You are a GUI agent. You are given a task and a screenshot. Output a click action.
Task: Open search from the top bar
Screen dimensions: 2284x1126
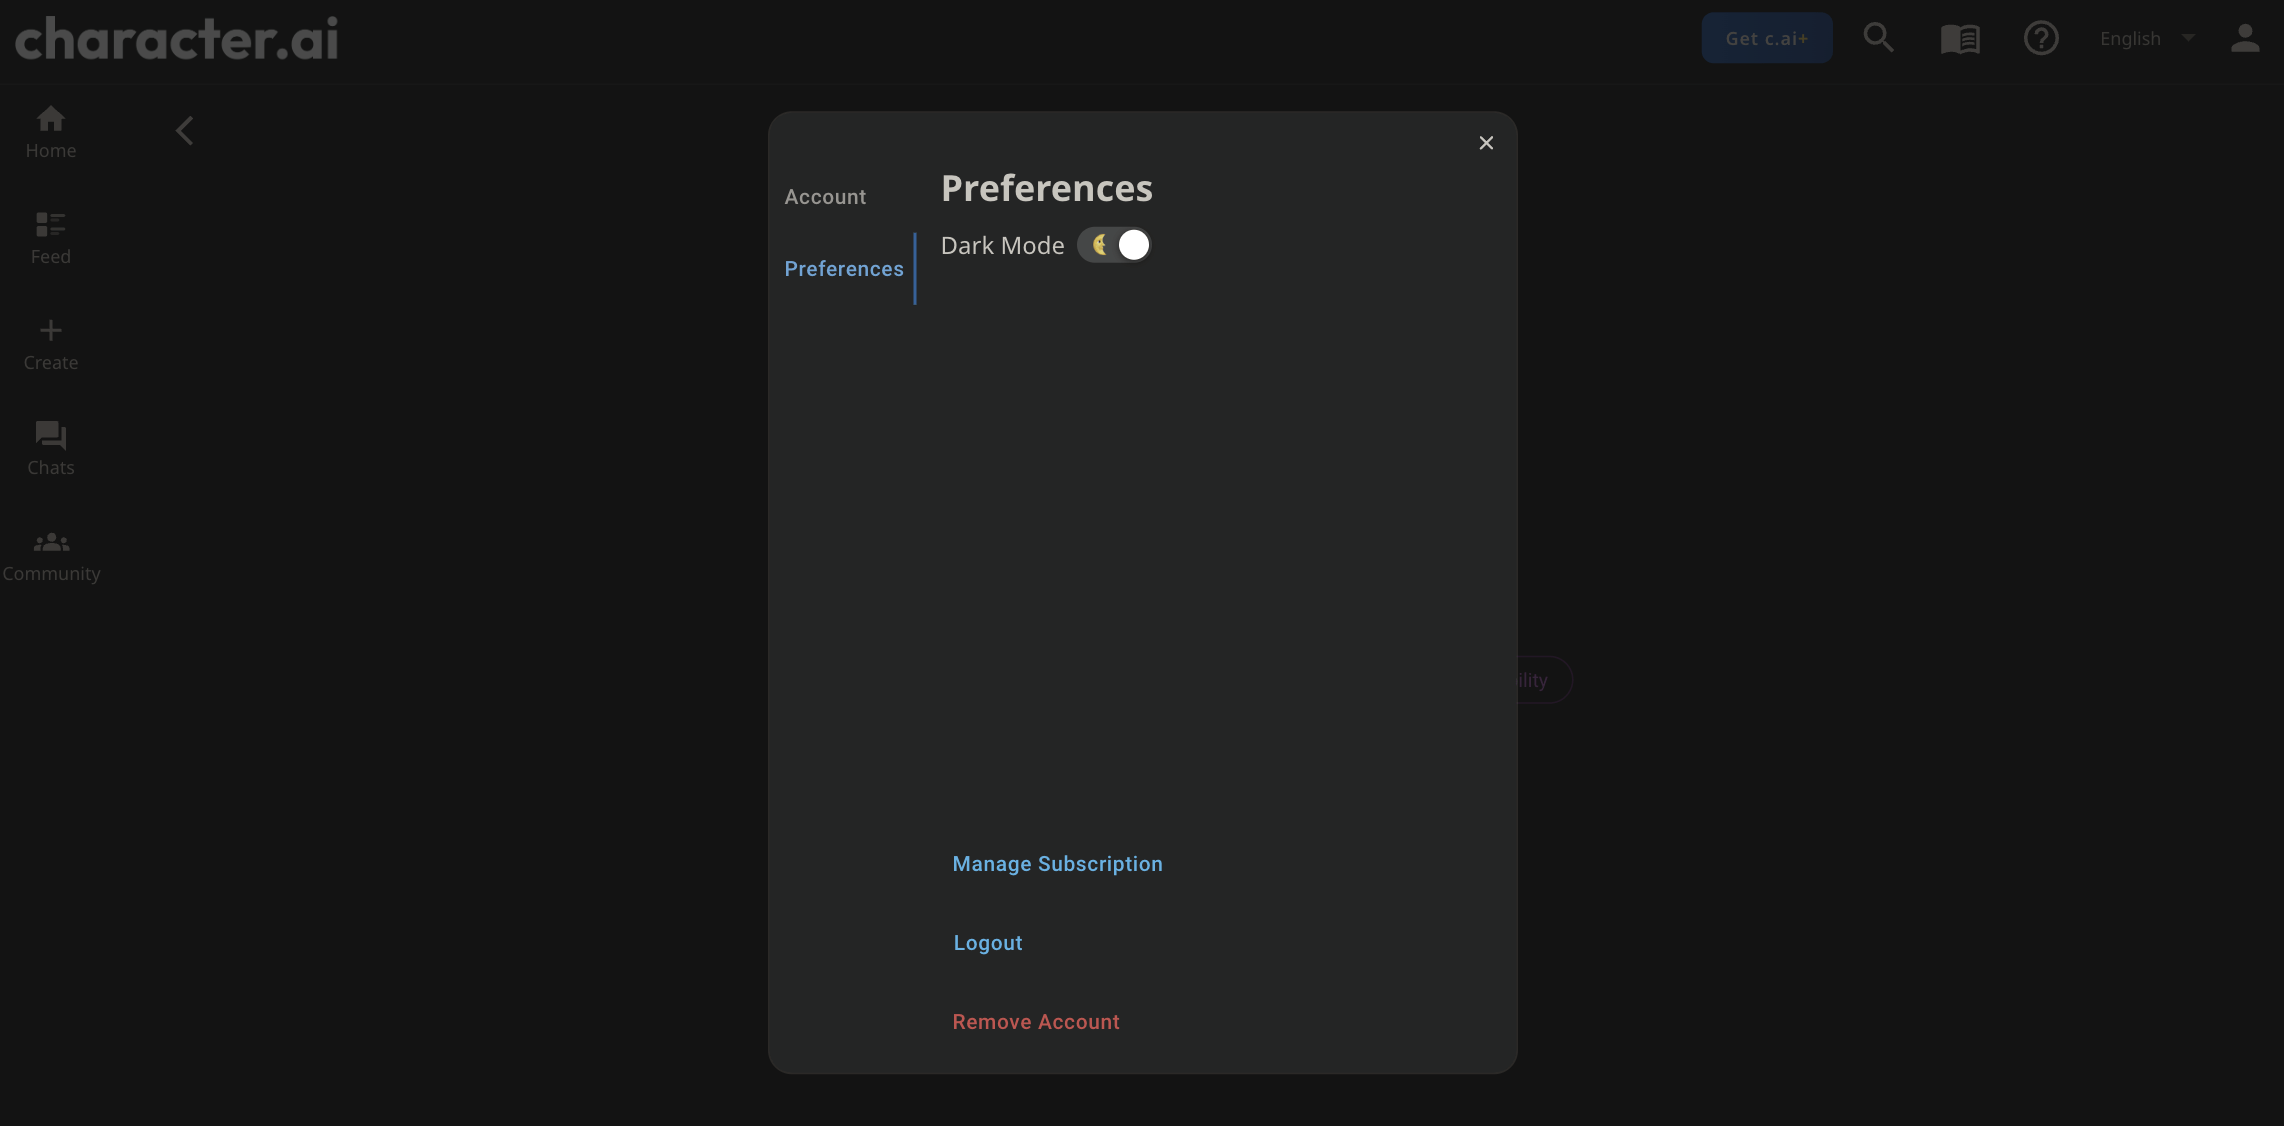(x=1878, y=38)
